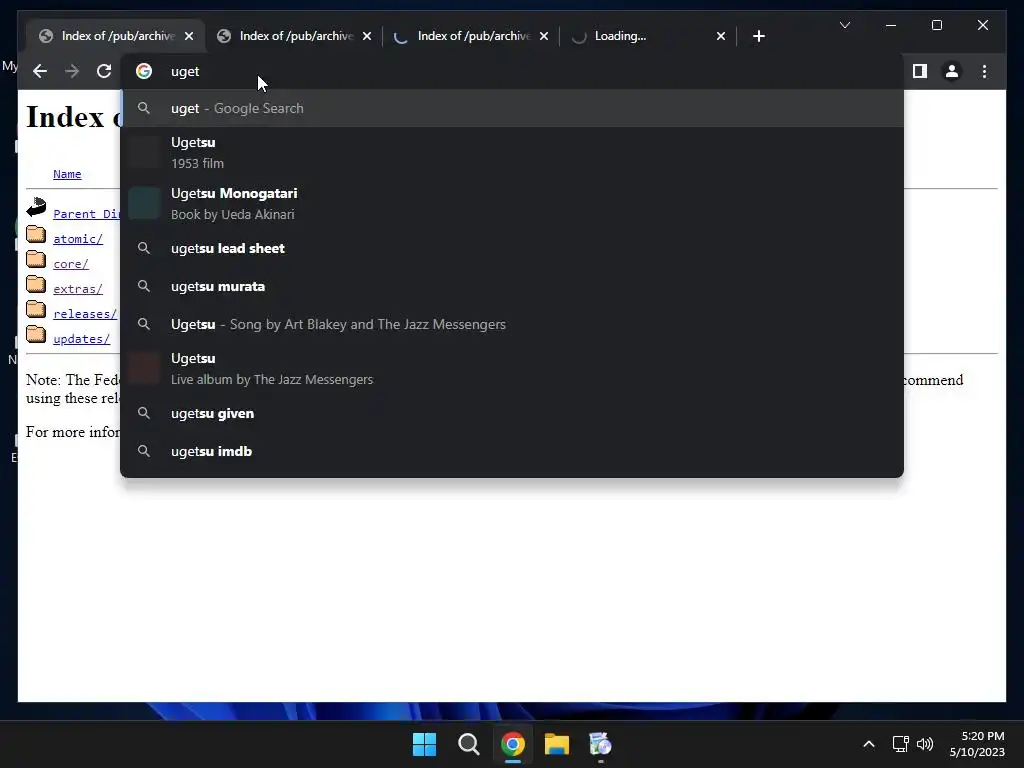Open the releases/ folder link
1024x768 pixels.
click(x=85, y=314)
